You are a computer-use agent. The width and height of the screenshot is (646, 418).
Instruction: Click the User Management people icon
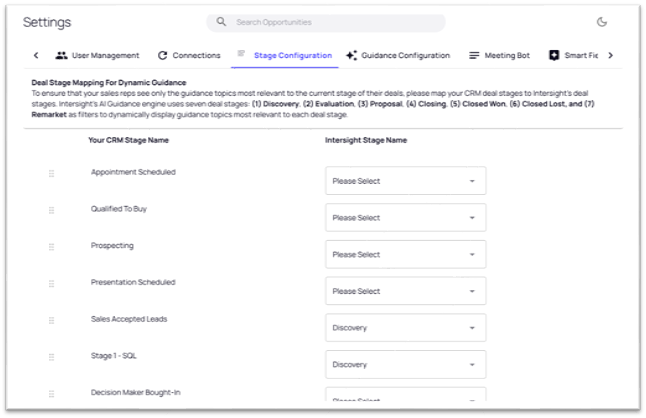pos(61,55)
